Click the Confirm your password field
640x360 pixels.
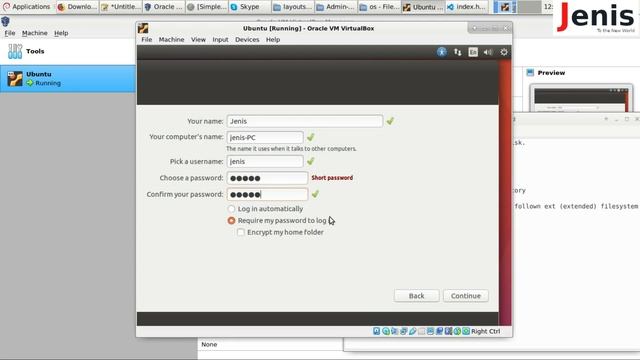[267, 194]
